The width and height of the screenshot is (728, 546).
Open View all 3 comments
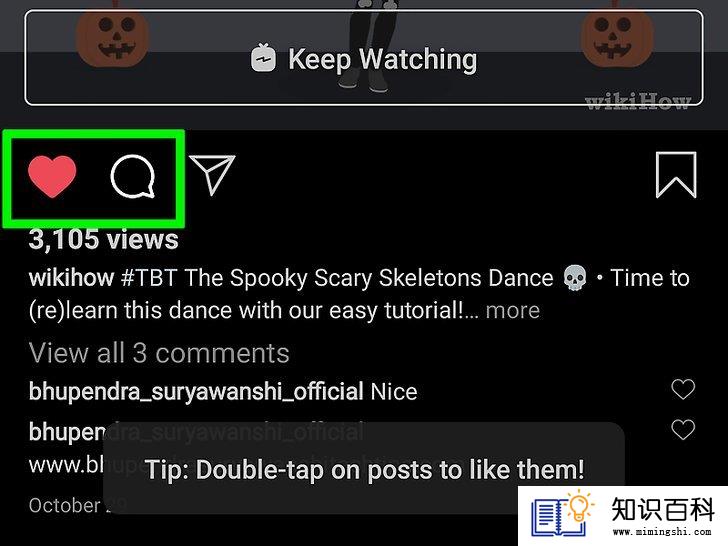coord(159,353)
